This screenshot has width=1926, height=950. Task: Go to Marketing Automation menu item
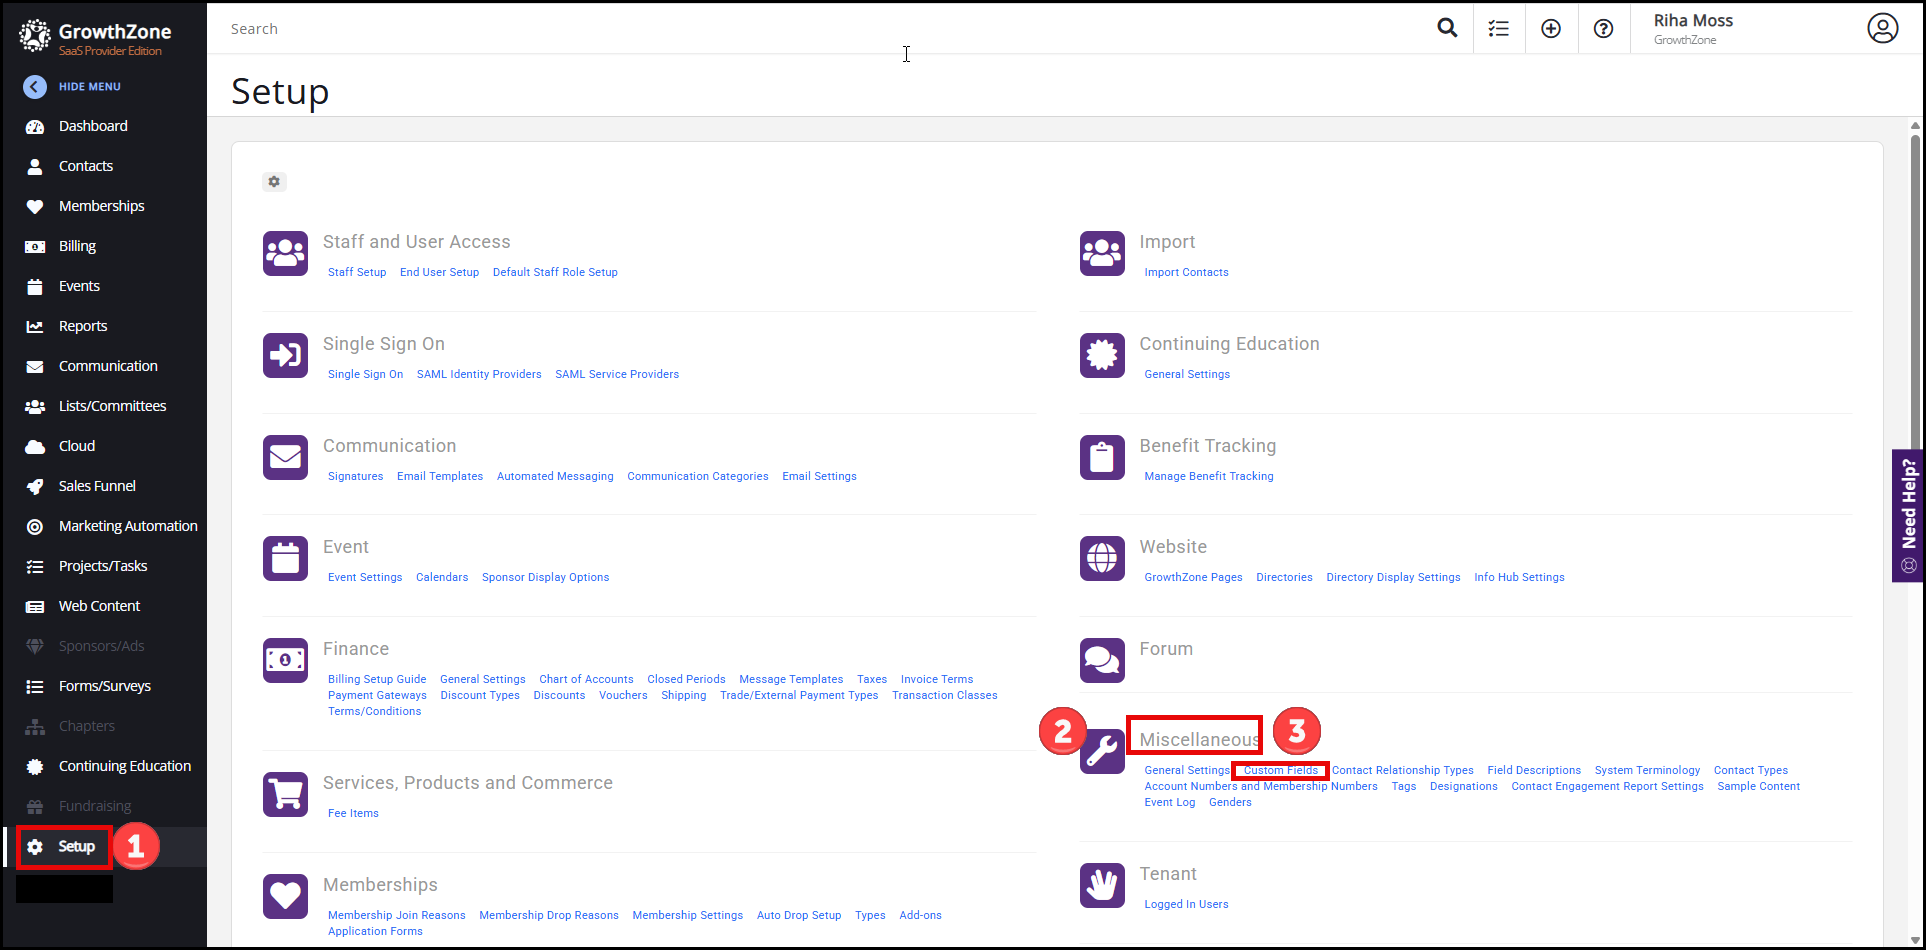(x=128, y=526)
